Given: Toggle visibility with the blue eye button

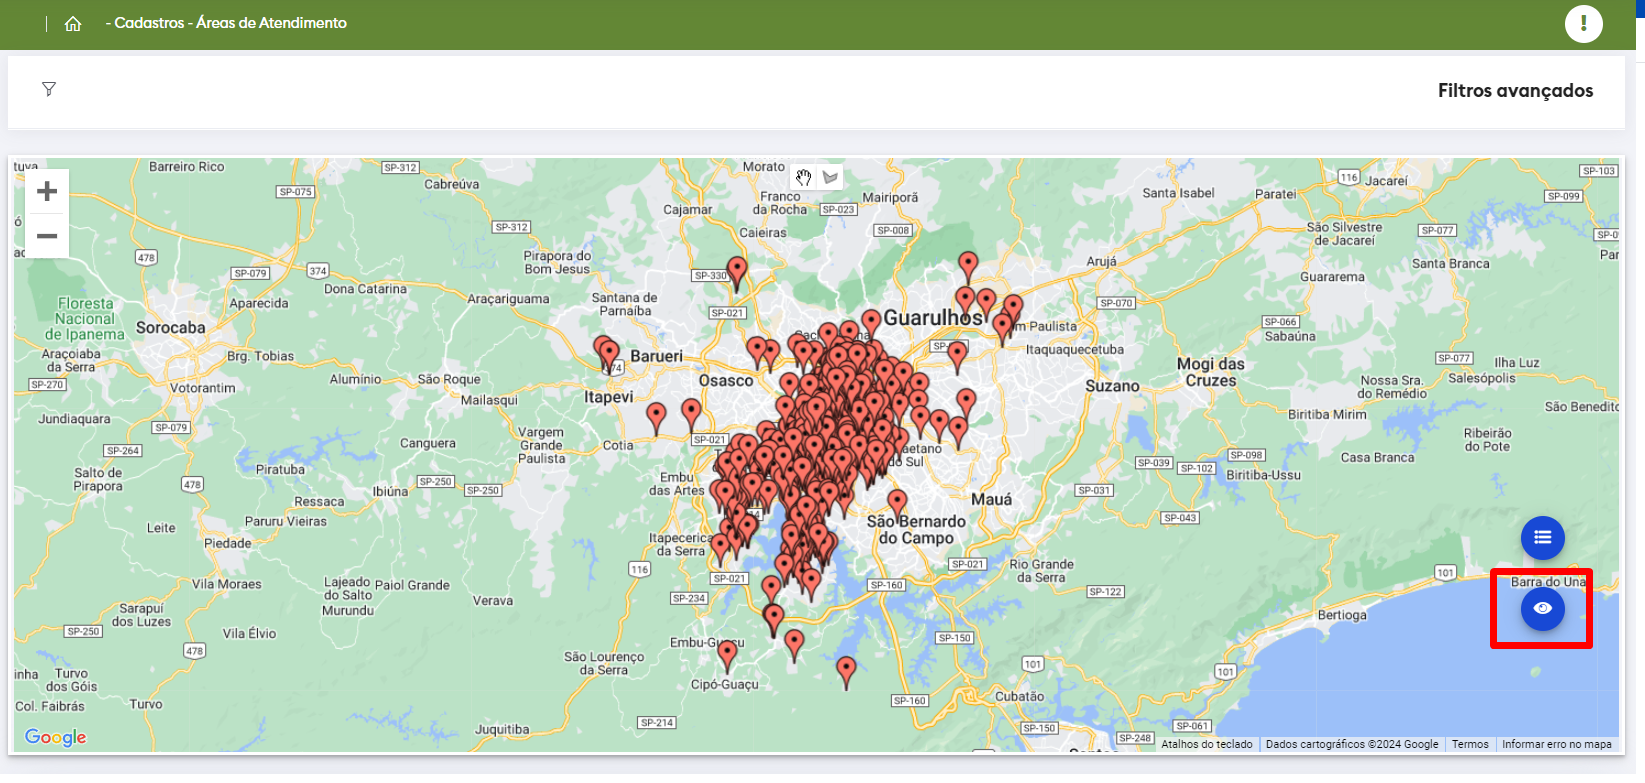Looking at the screenshot, I should [1542, 608].
